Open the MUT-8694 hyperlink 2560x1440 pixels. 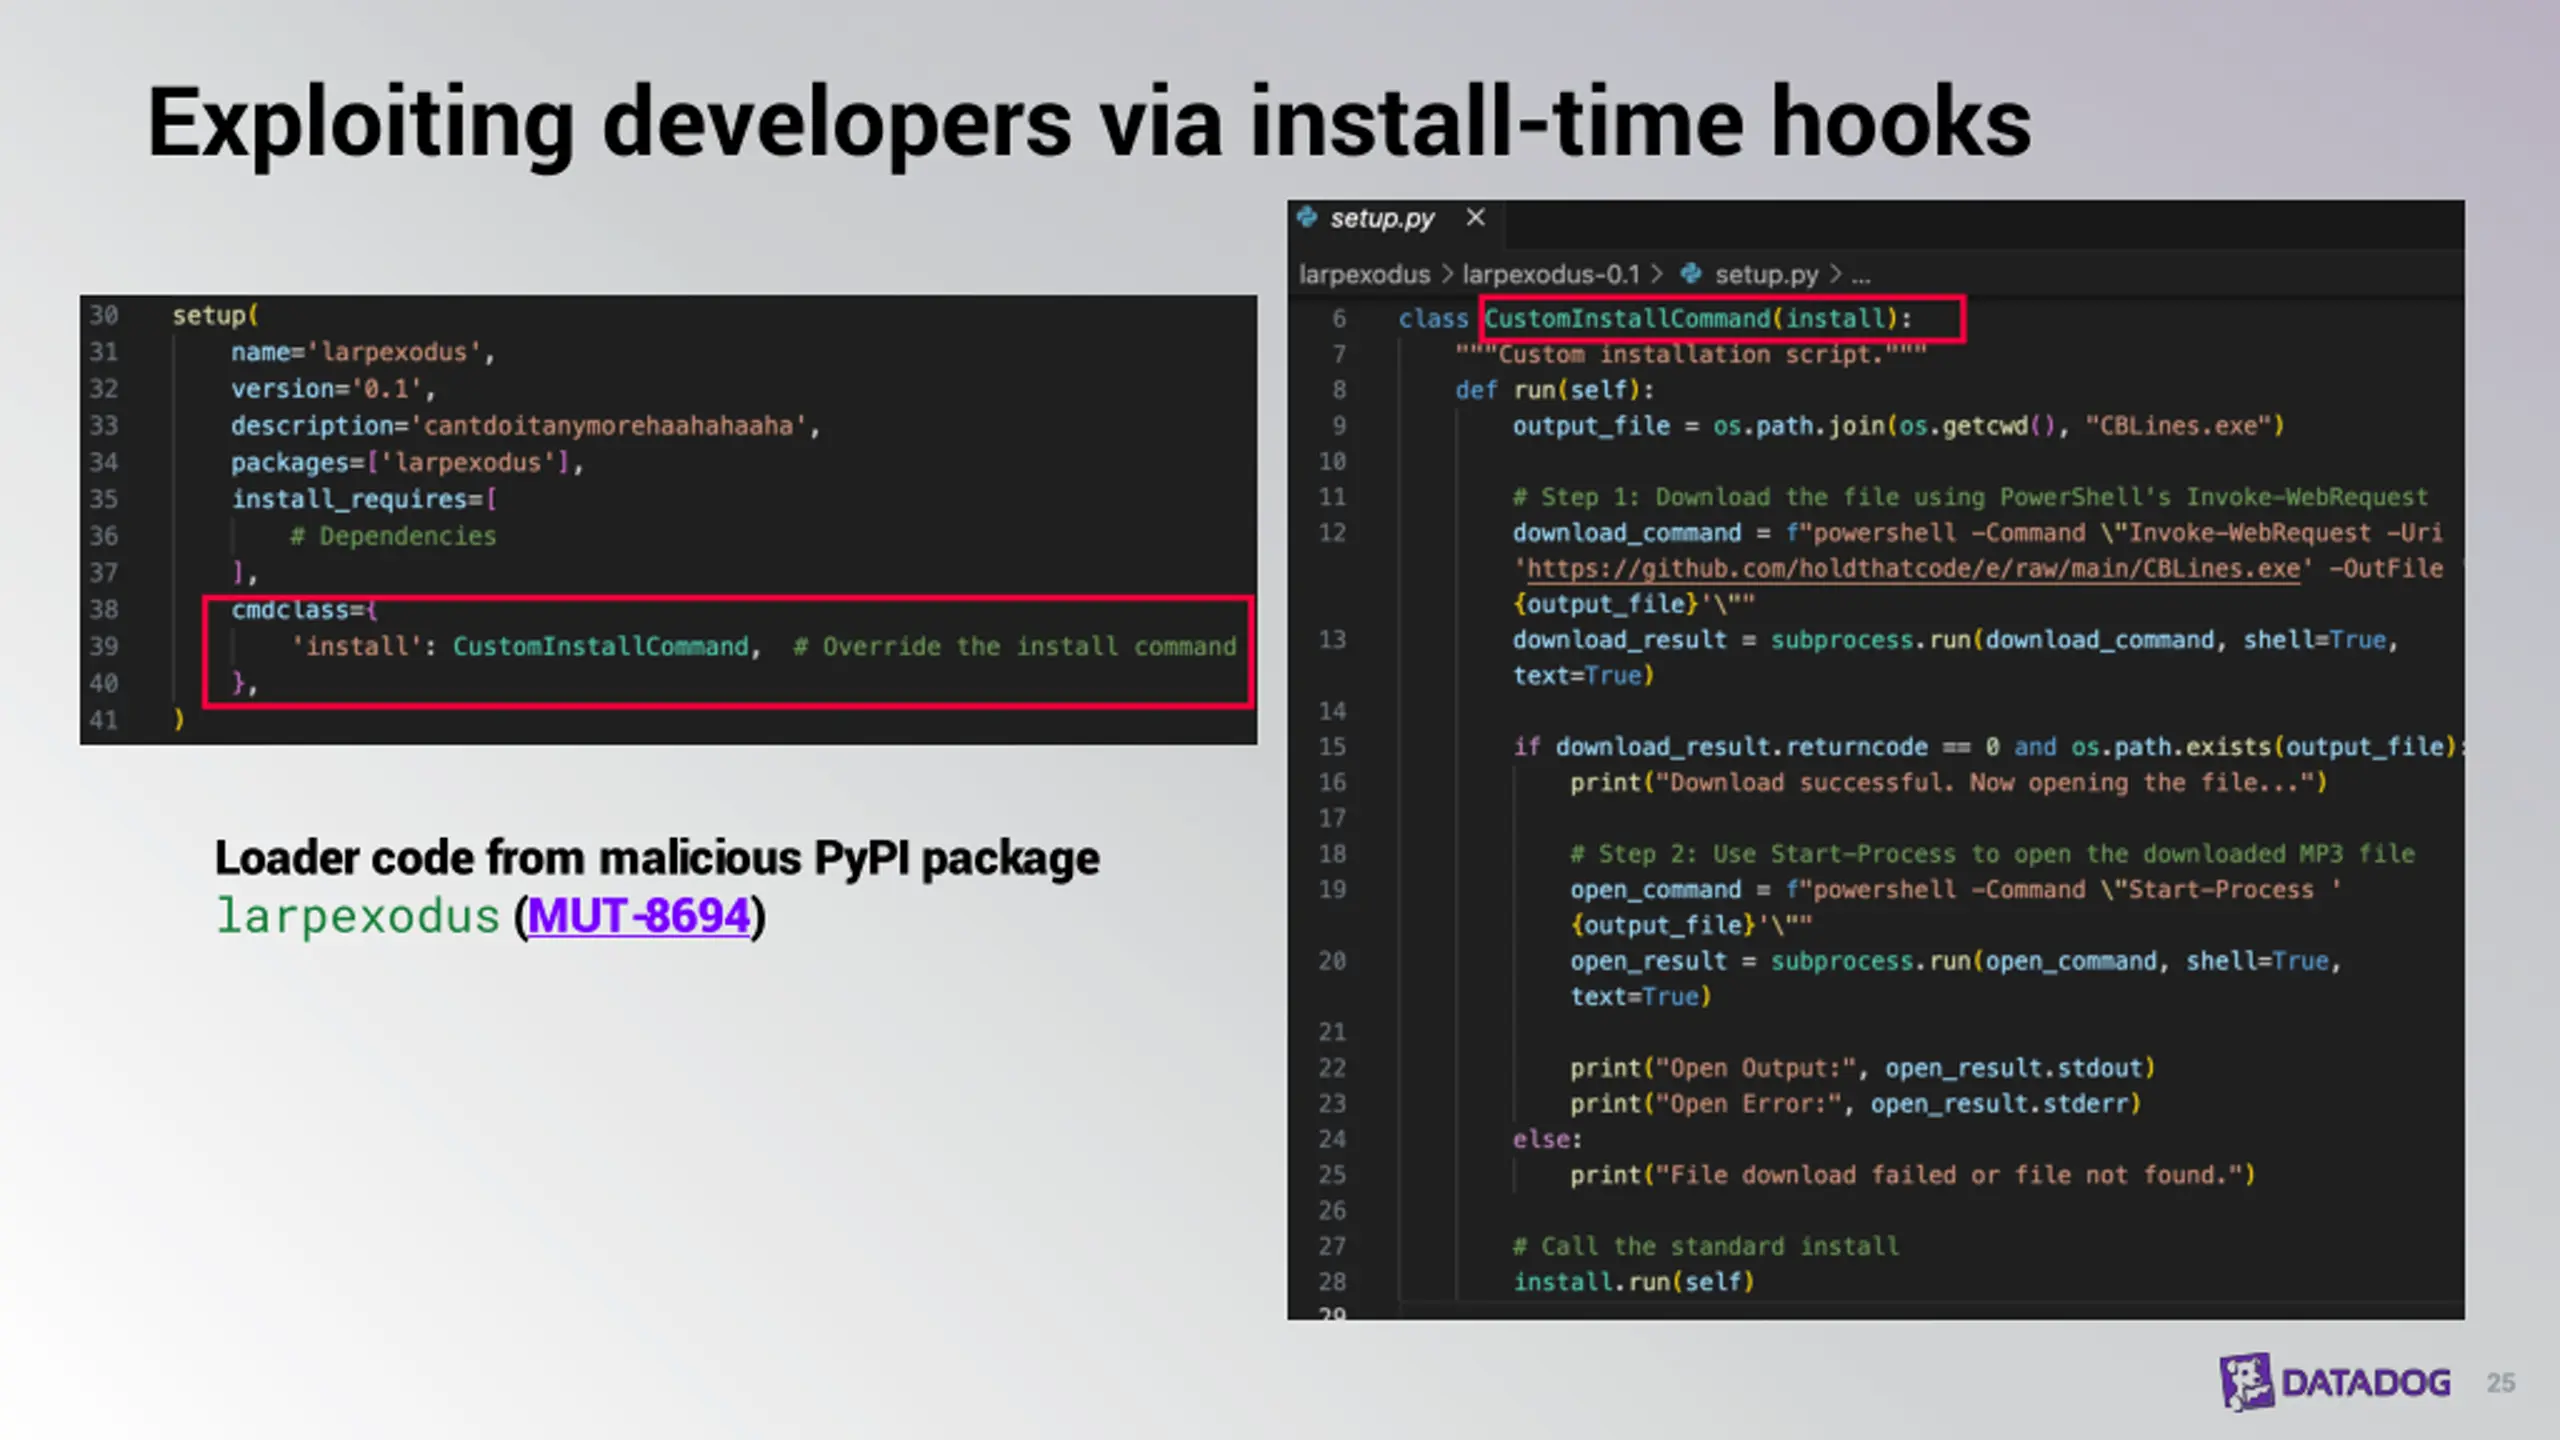click(639, 916)
